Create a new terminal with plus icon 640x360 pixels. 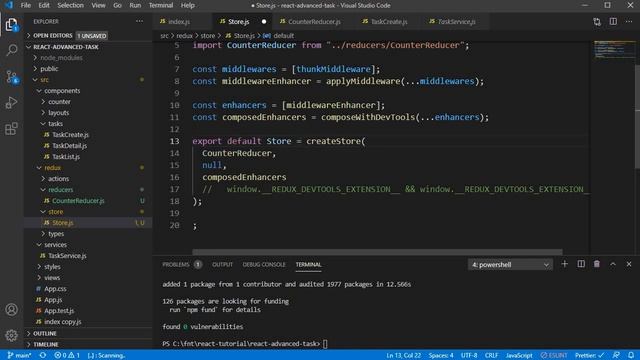click(x=564, y=264)
